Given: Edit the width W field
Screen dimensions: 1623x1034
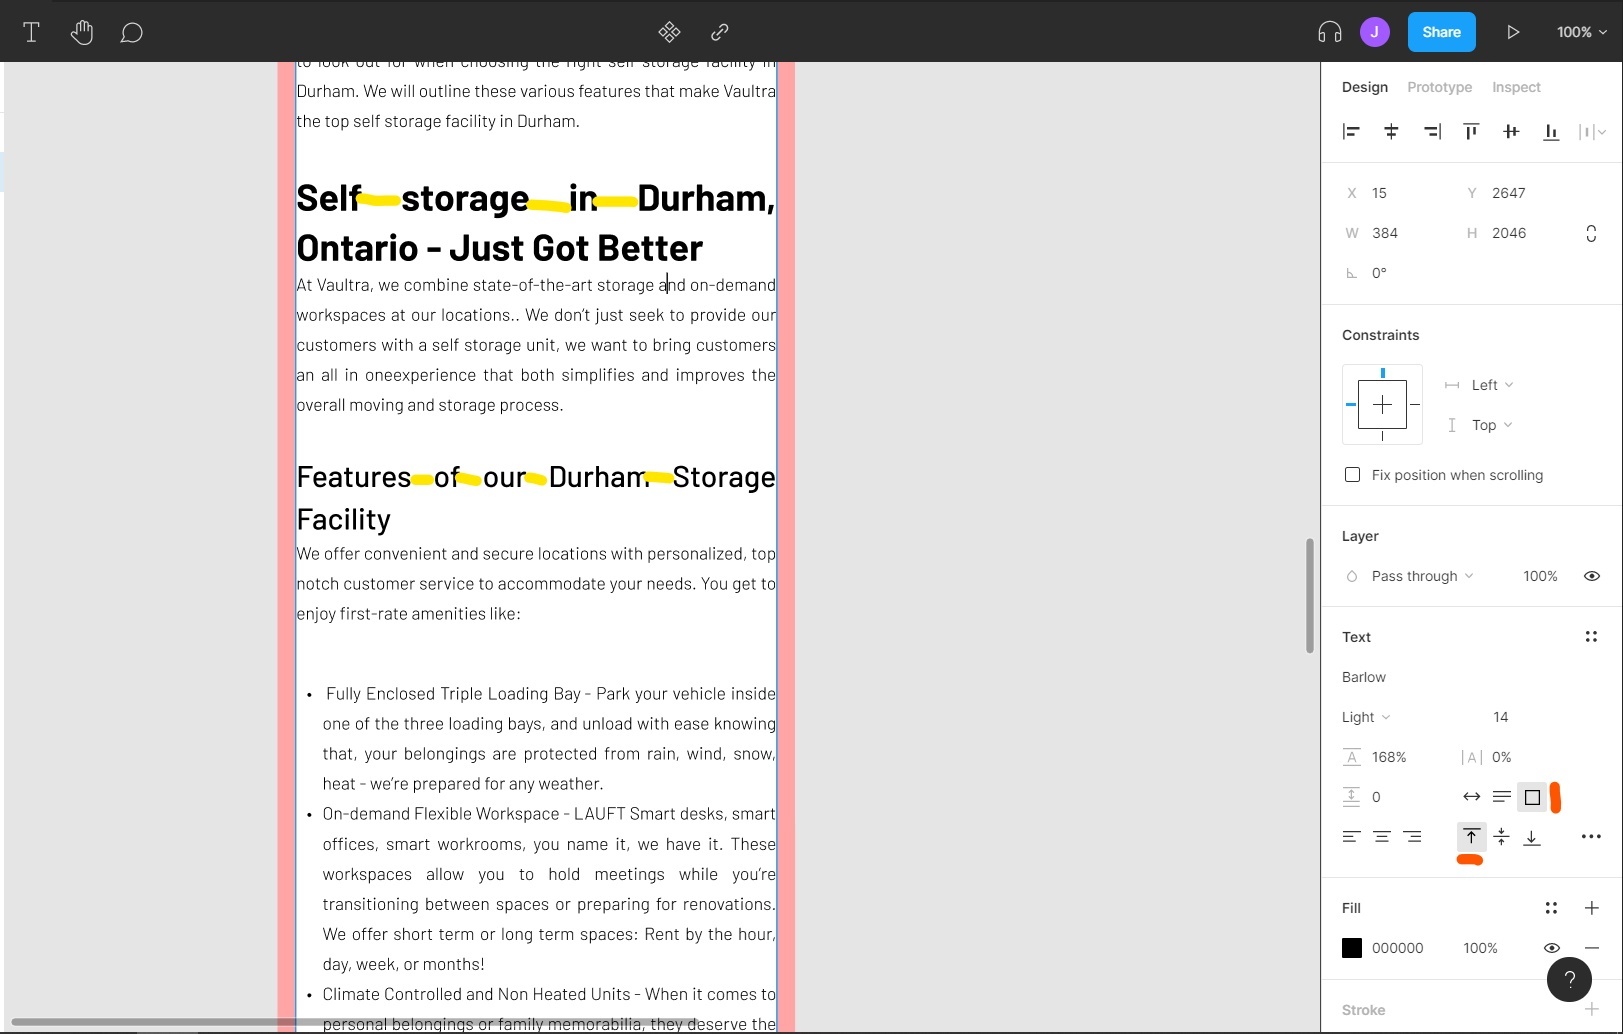Looking at the screenshot, I should pyautogui.click(x=1390, y=233).
